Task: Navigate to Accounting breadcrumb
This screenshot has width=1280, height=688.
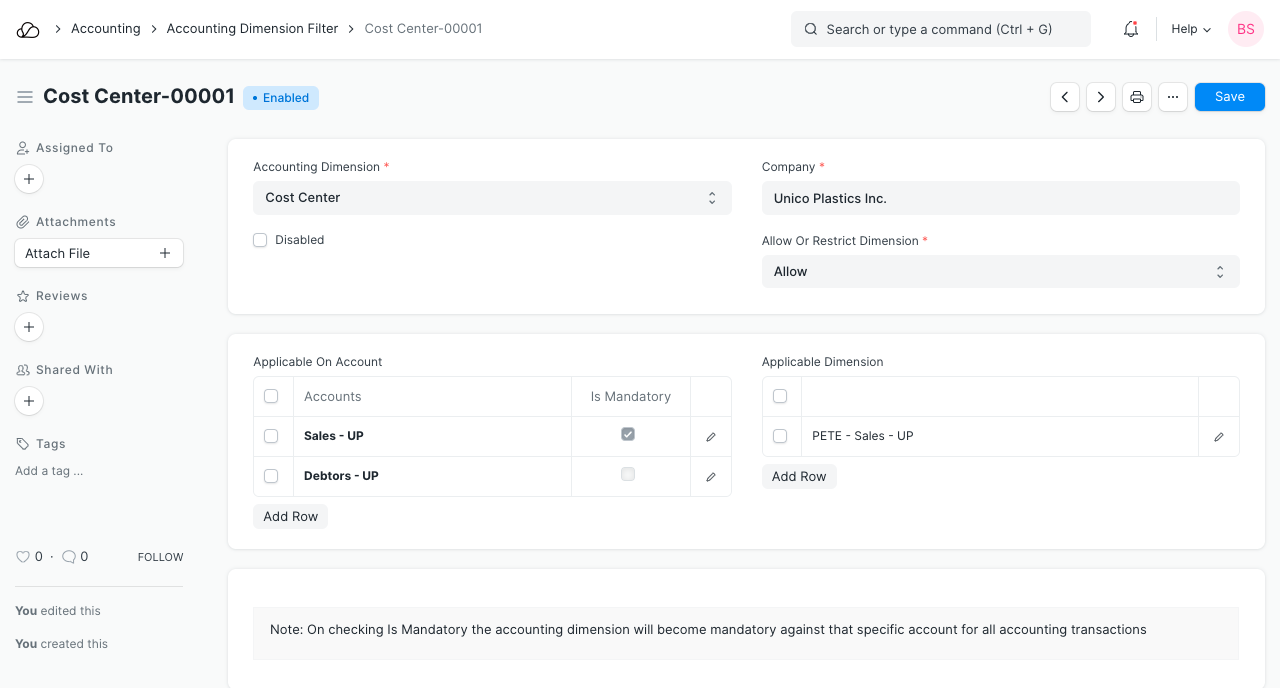Action: click(x=105, y=29)
